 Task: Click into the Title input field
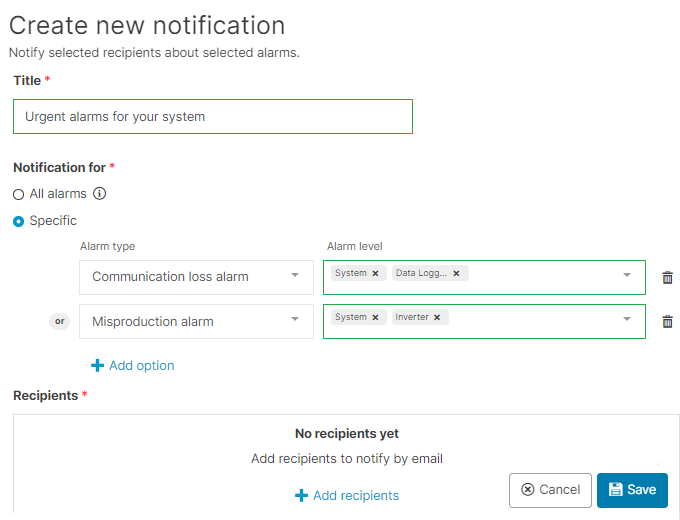[212, 117]
